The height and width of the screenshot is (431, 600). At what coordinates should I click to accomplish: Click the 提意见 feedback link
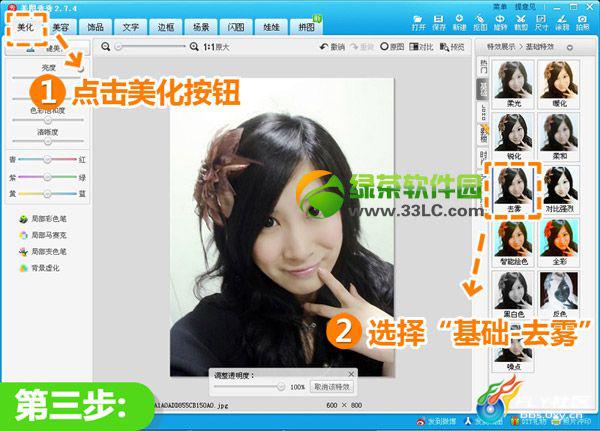(525, 6)
